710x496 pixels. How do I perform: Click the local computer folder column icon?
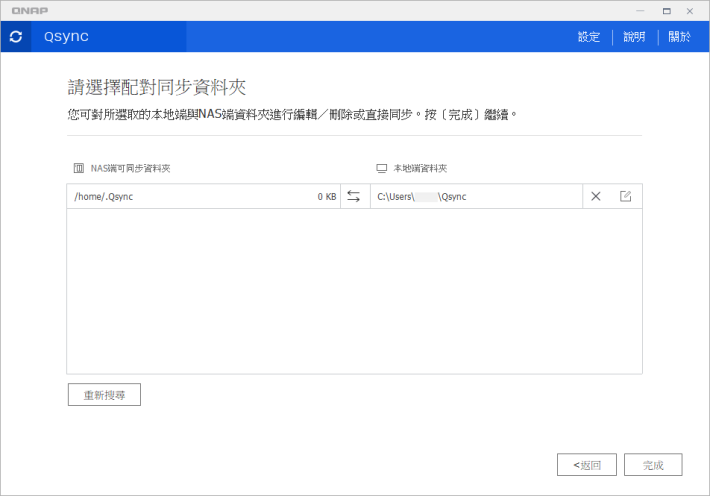(382, 169)
